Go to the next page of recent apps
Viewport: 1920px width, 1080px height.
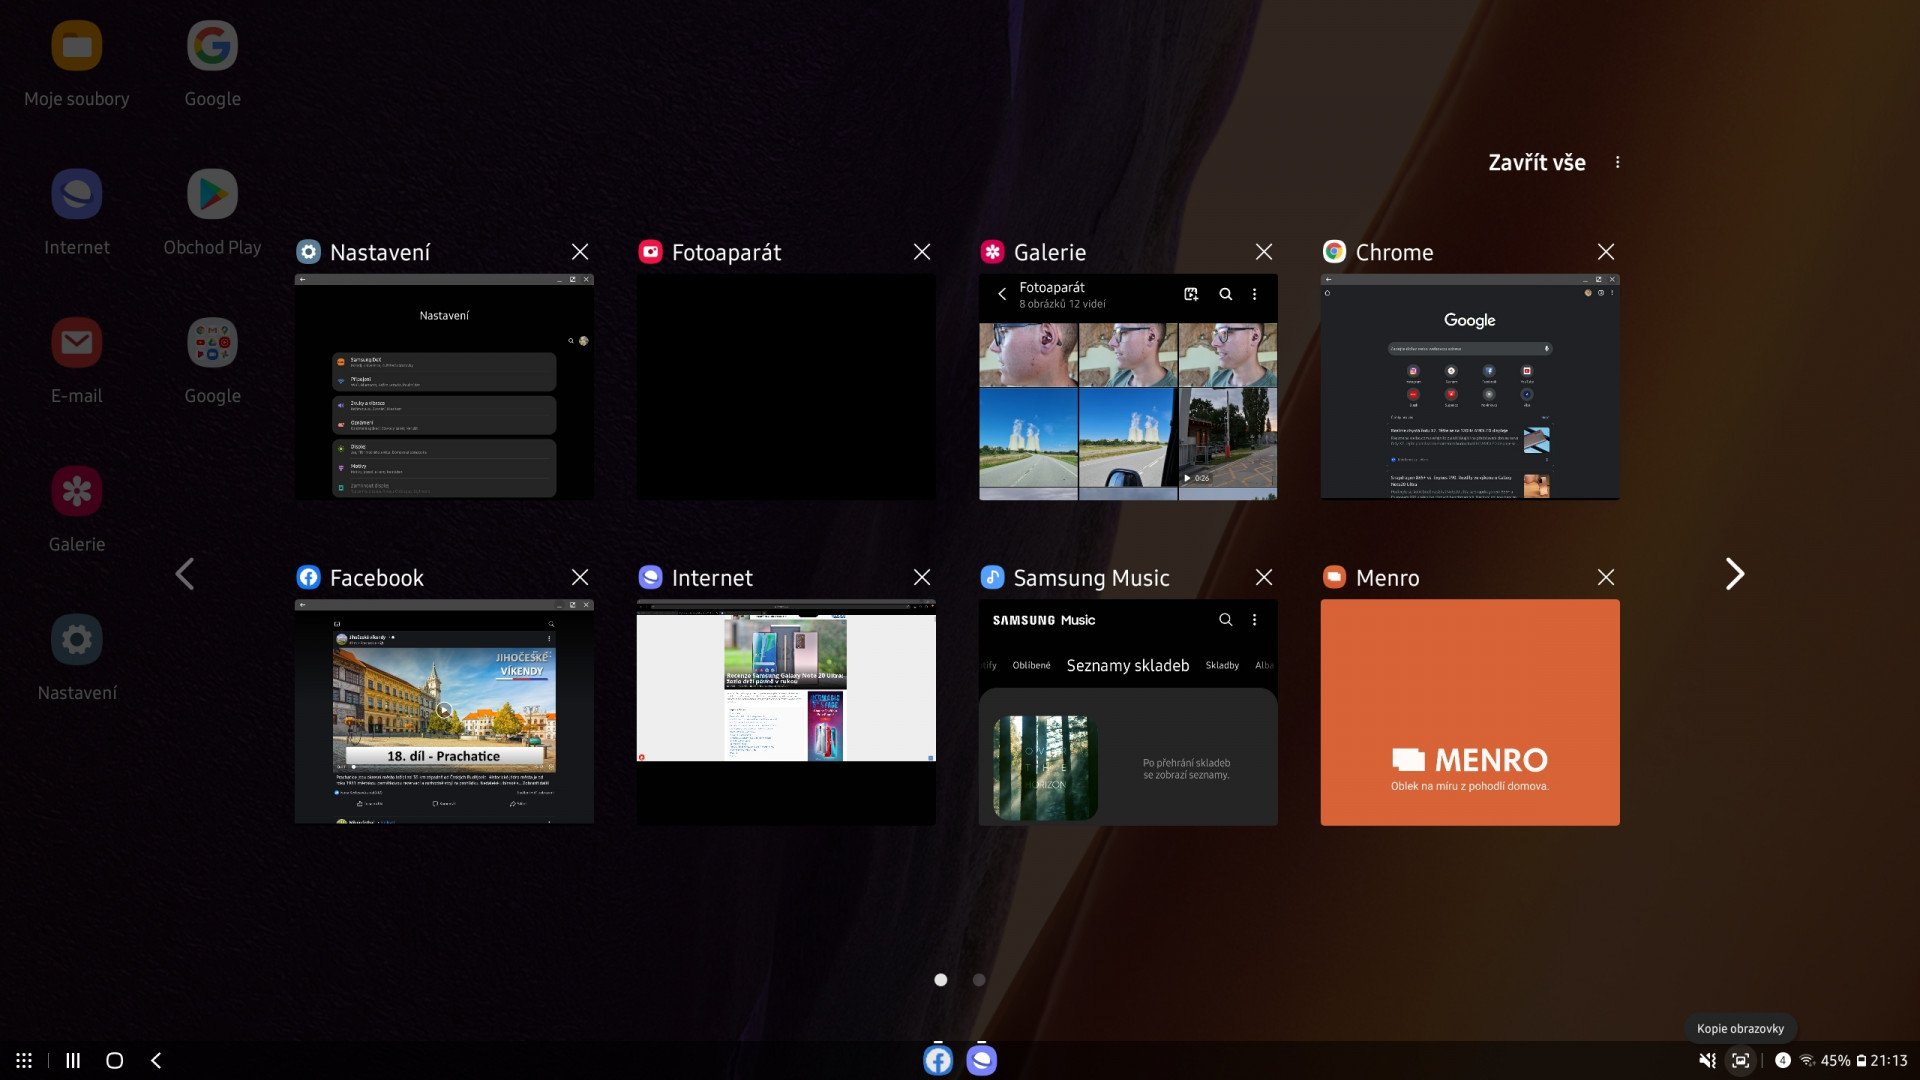coord(1735,574)
